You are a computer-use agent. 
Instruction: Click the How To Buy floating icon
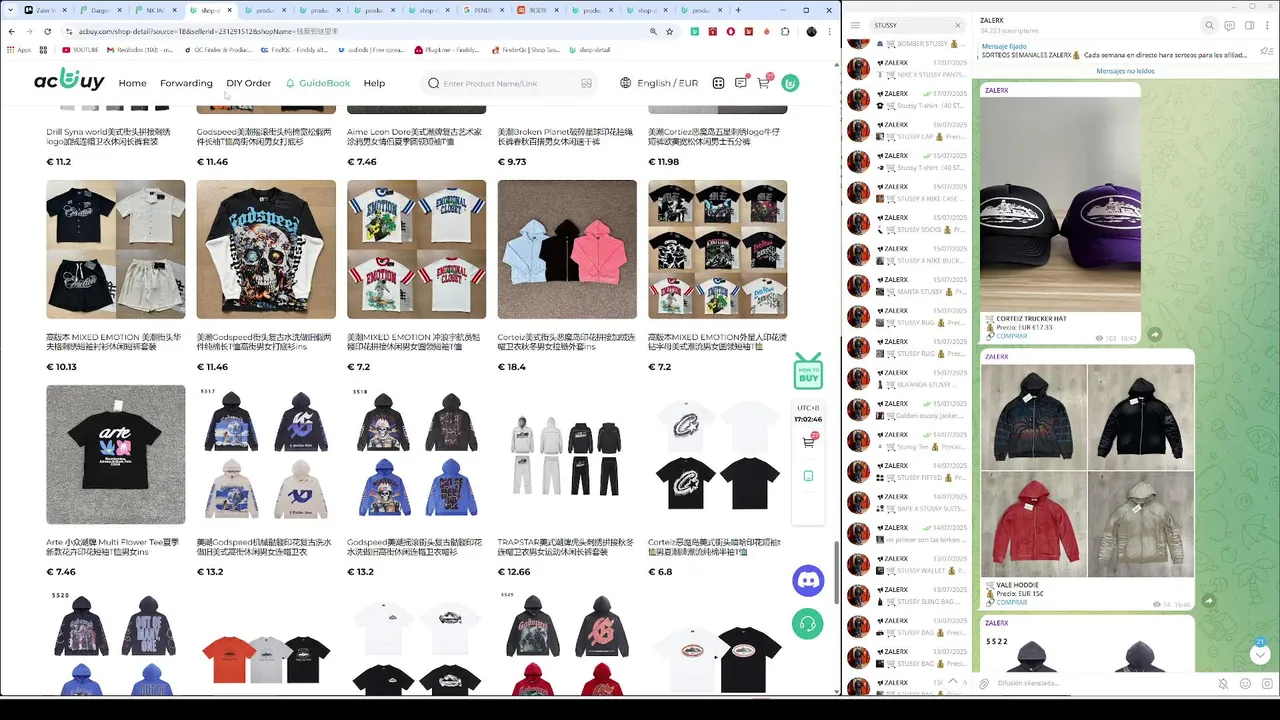click(x=807, y=371)
